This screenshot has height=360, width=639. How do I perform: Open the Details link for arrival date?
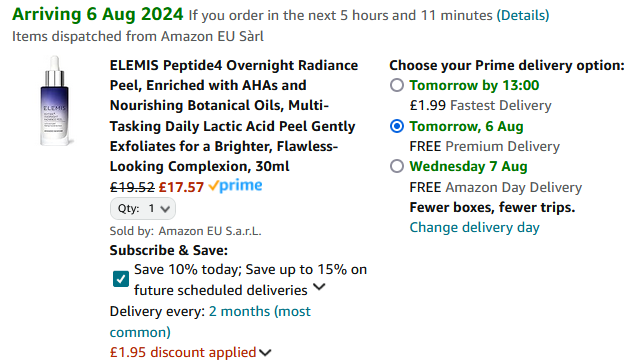point(523,15)
